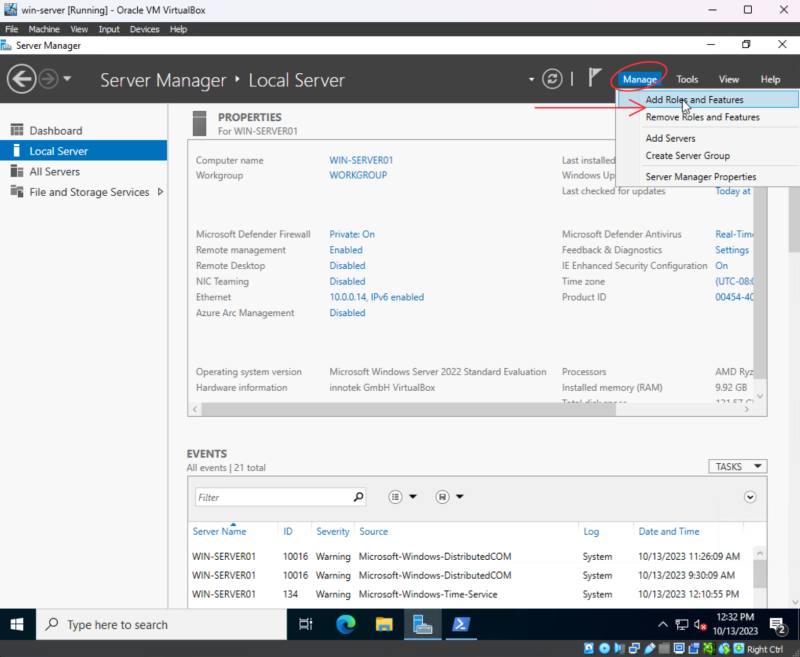The height and width of the screenshot is (657, 800).
Task: Open Settings for Feedback & Diagnostics
Action: pos(731,249)
